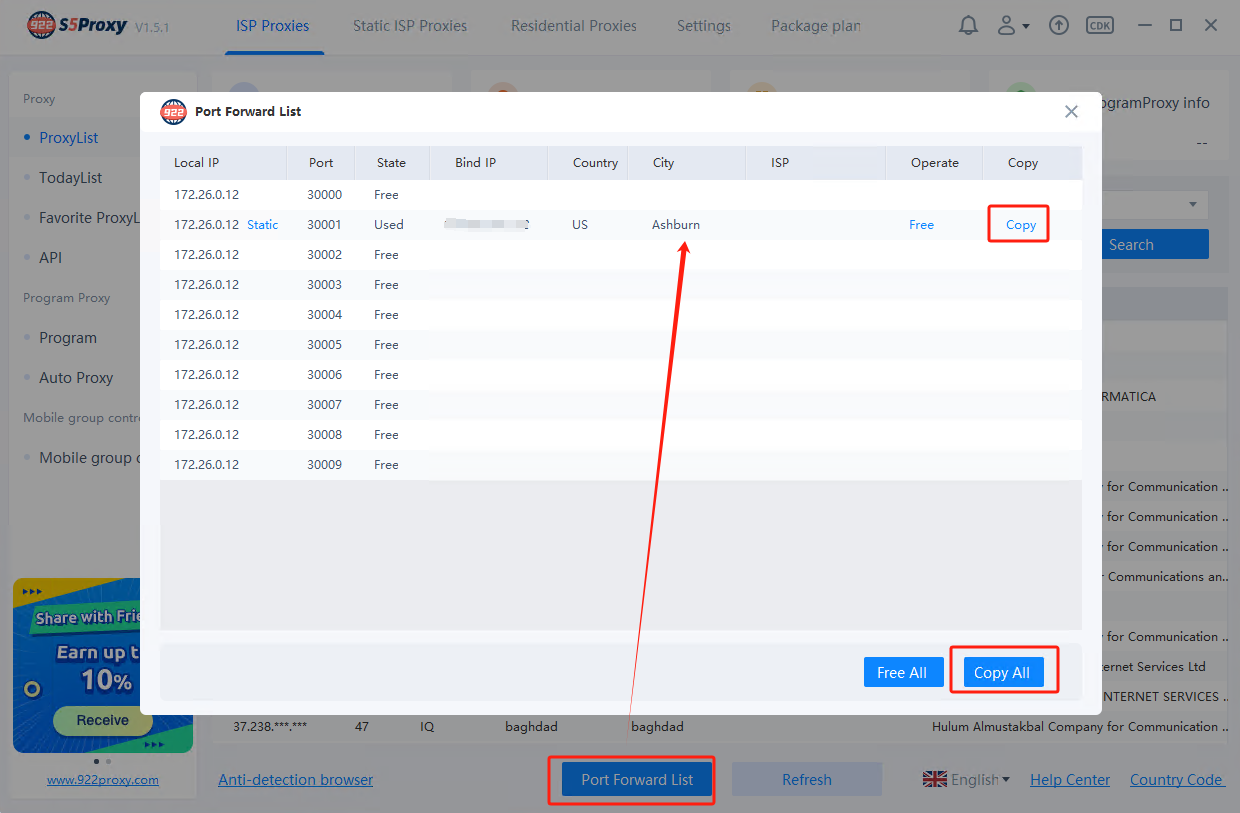Select the port 30004 table row

(x=620, y=315)
